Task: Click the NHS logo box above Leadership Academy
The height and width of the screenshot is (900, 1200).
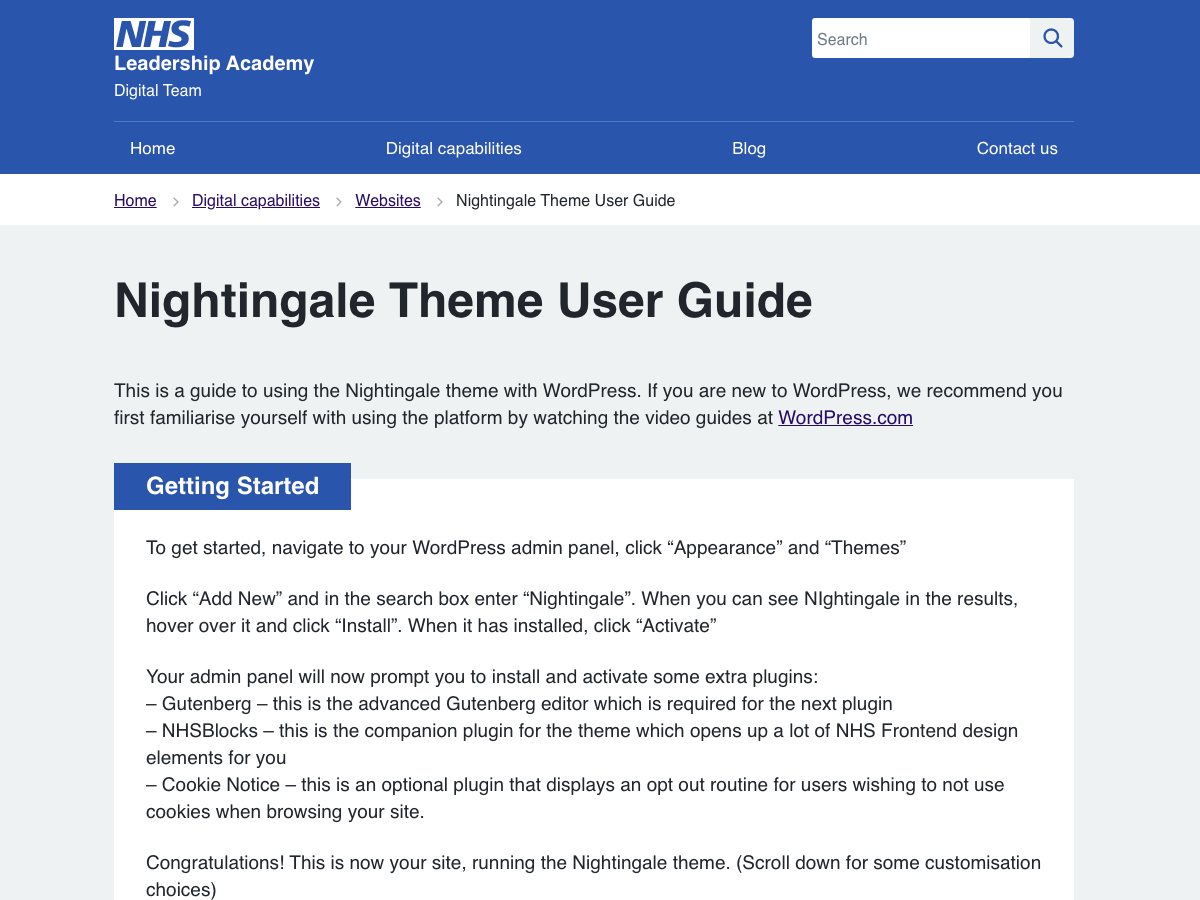Action: point(153,34)
